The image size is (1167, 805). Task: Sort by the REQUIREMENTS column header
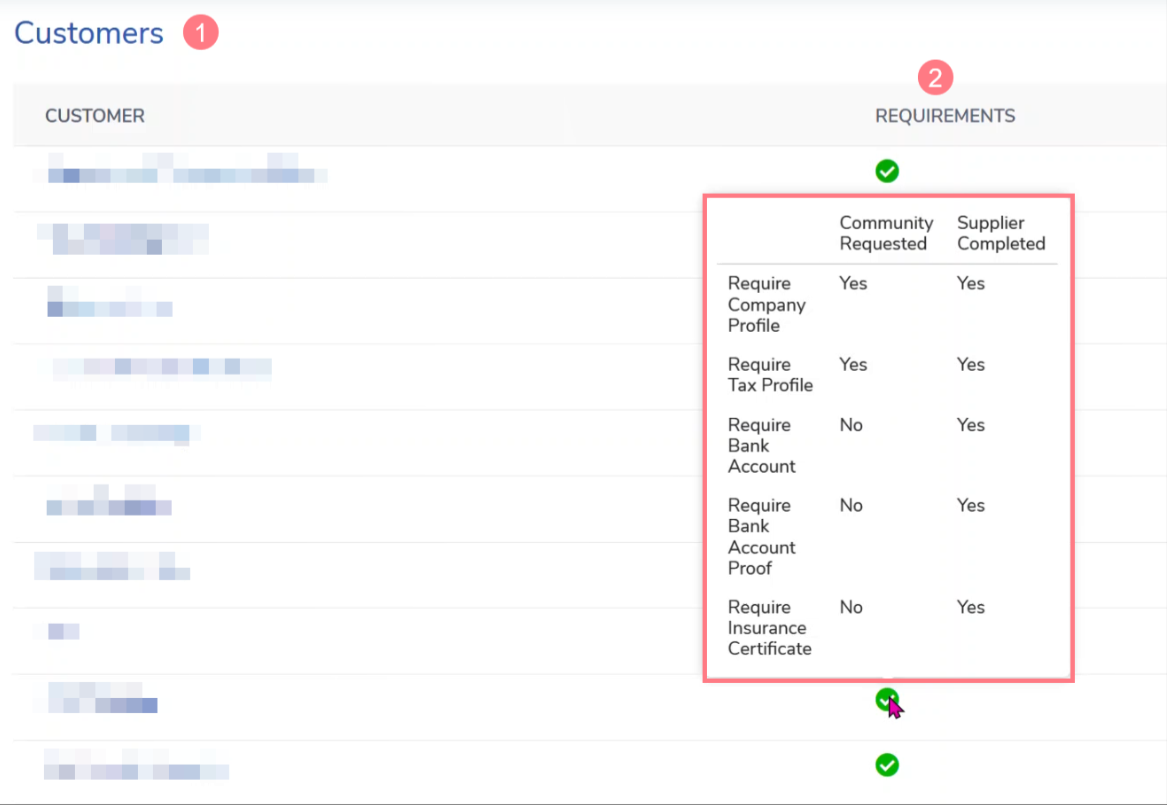click(945, 116)
